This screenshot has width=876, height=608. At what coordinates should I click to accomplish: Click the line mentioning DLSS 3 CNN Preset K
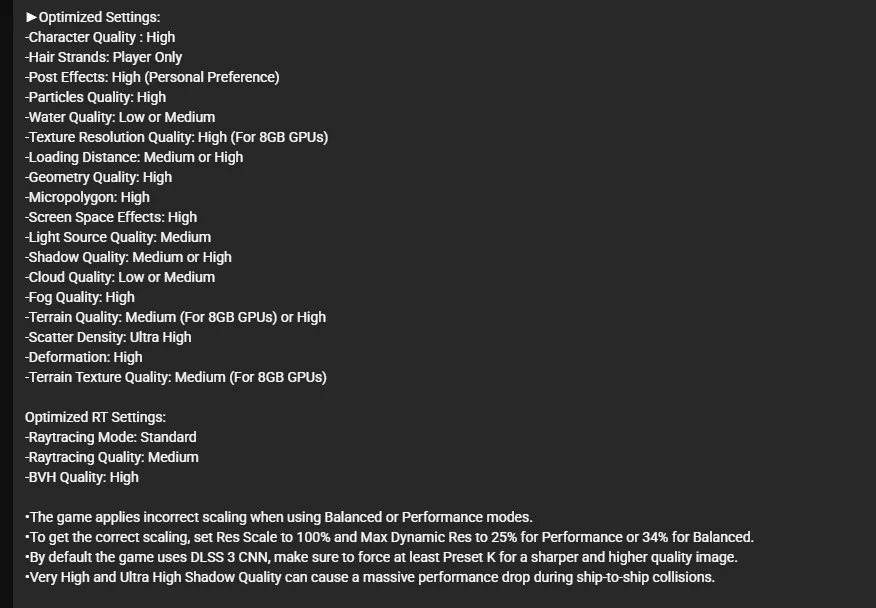pyautogui.click(x=382, y=558)
